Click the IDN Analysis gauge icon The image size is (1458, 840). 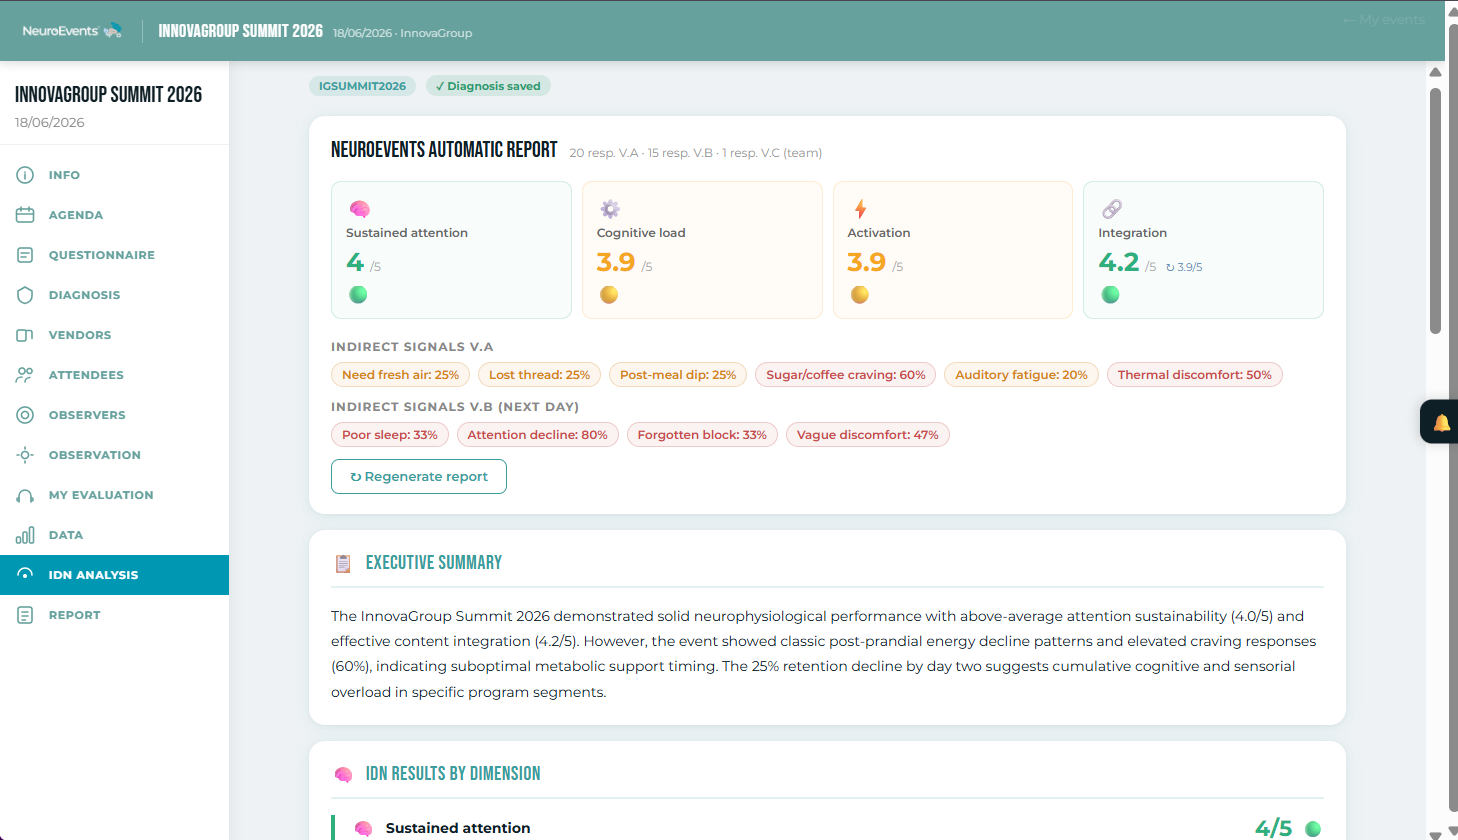(x=25, y=575)
